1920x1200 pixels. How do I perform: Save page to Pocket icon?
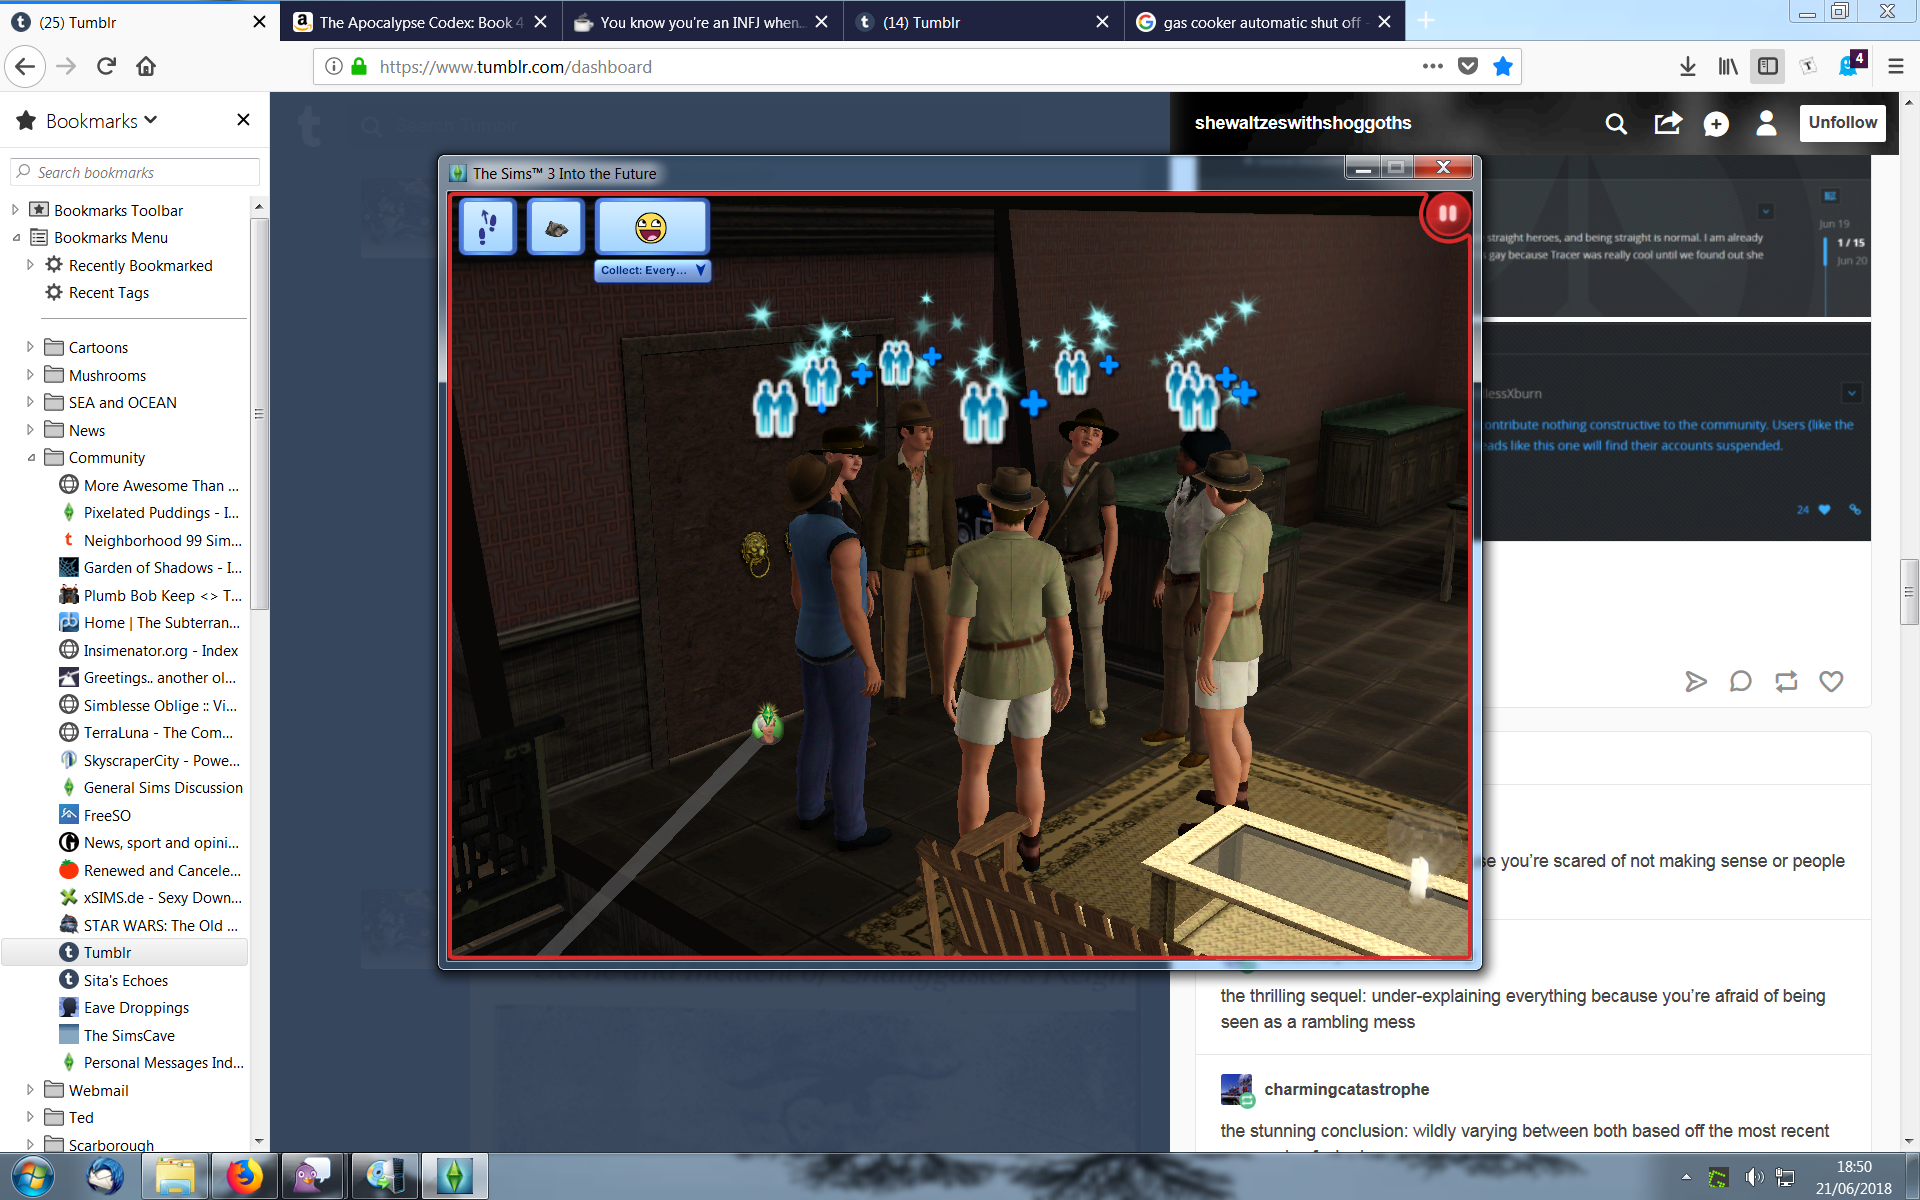coord(1468,67)
